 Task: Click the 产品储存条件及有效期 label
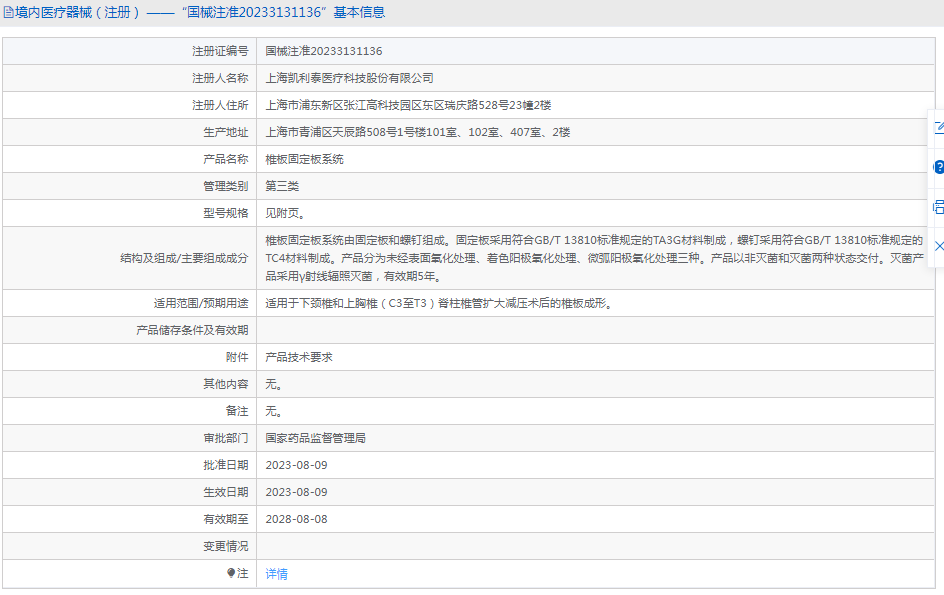coord(193,331)
